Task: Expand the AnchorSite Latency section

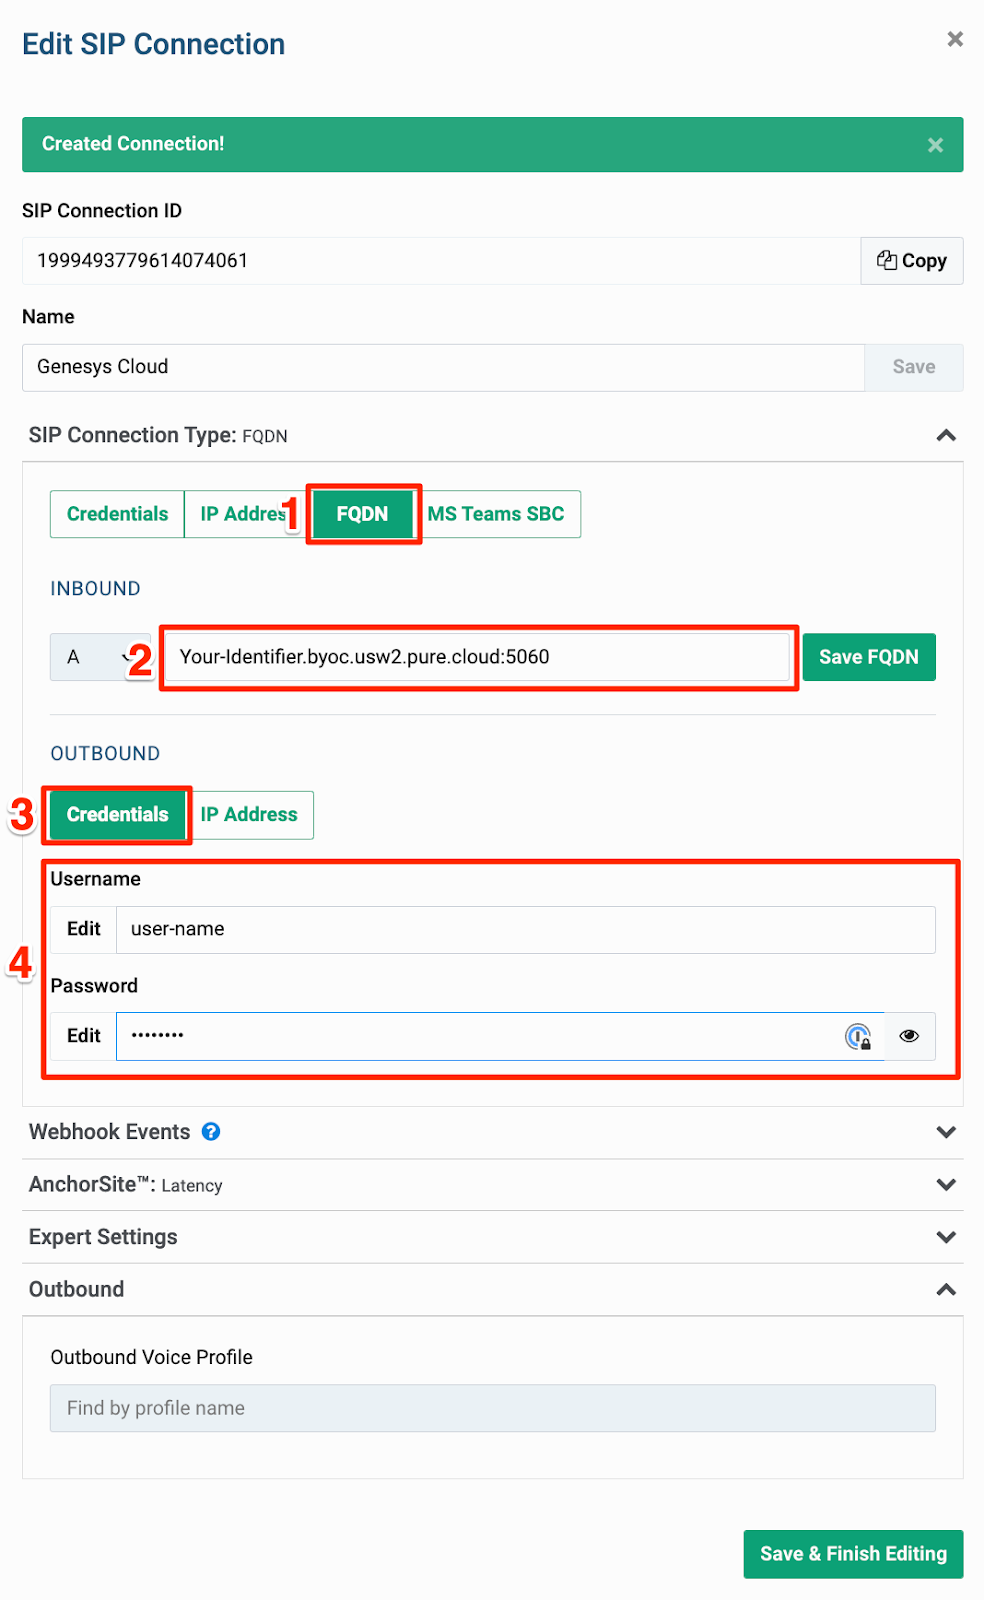Action: pos(945,1185)
